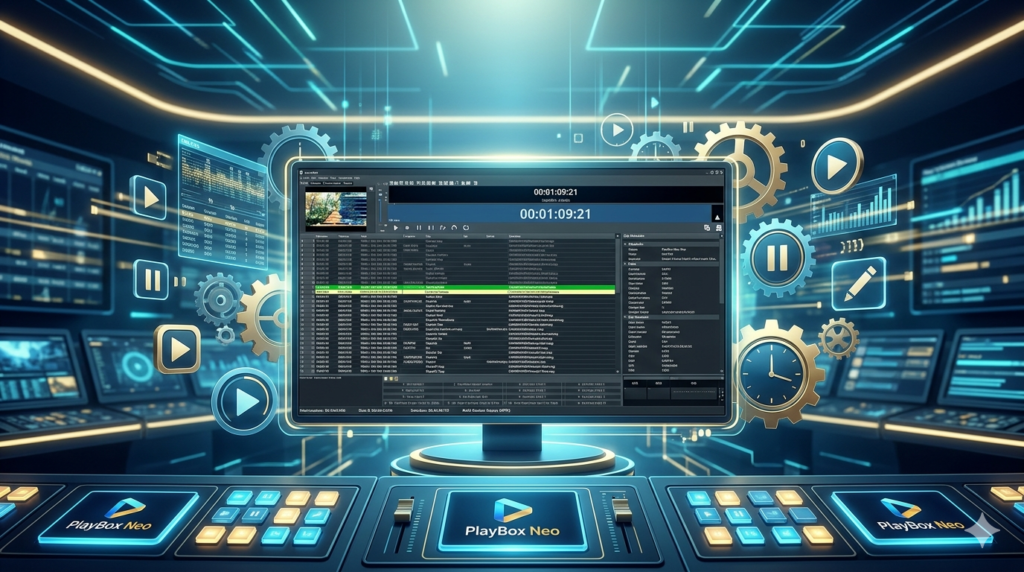This screenshot has width=1024, height=572.
Task: Open the video preview thumbnail
Action: tap(336, 209)
